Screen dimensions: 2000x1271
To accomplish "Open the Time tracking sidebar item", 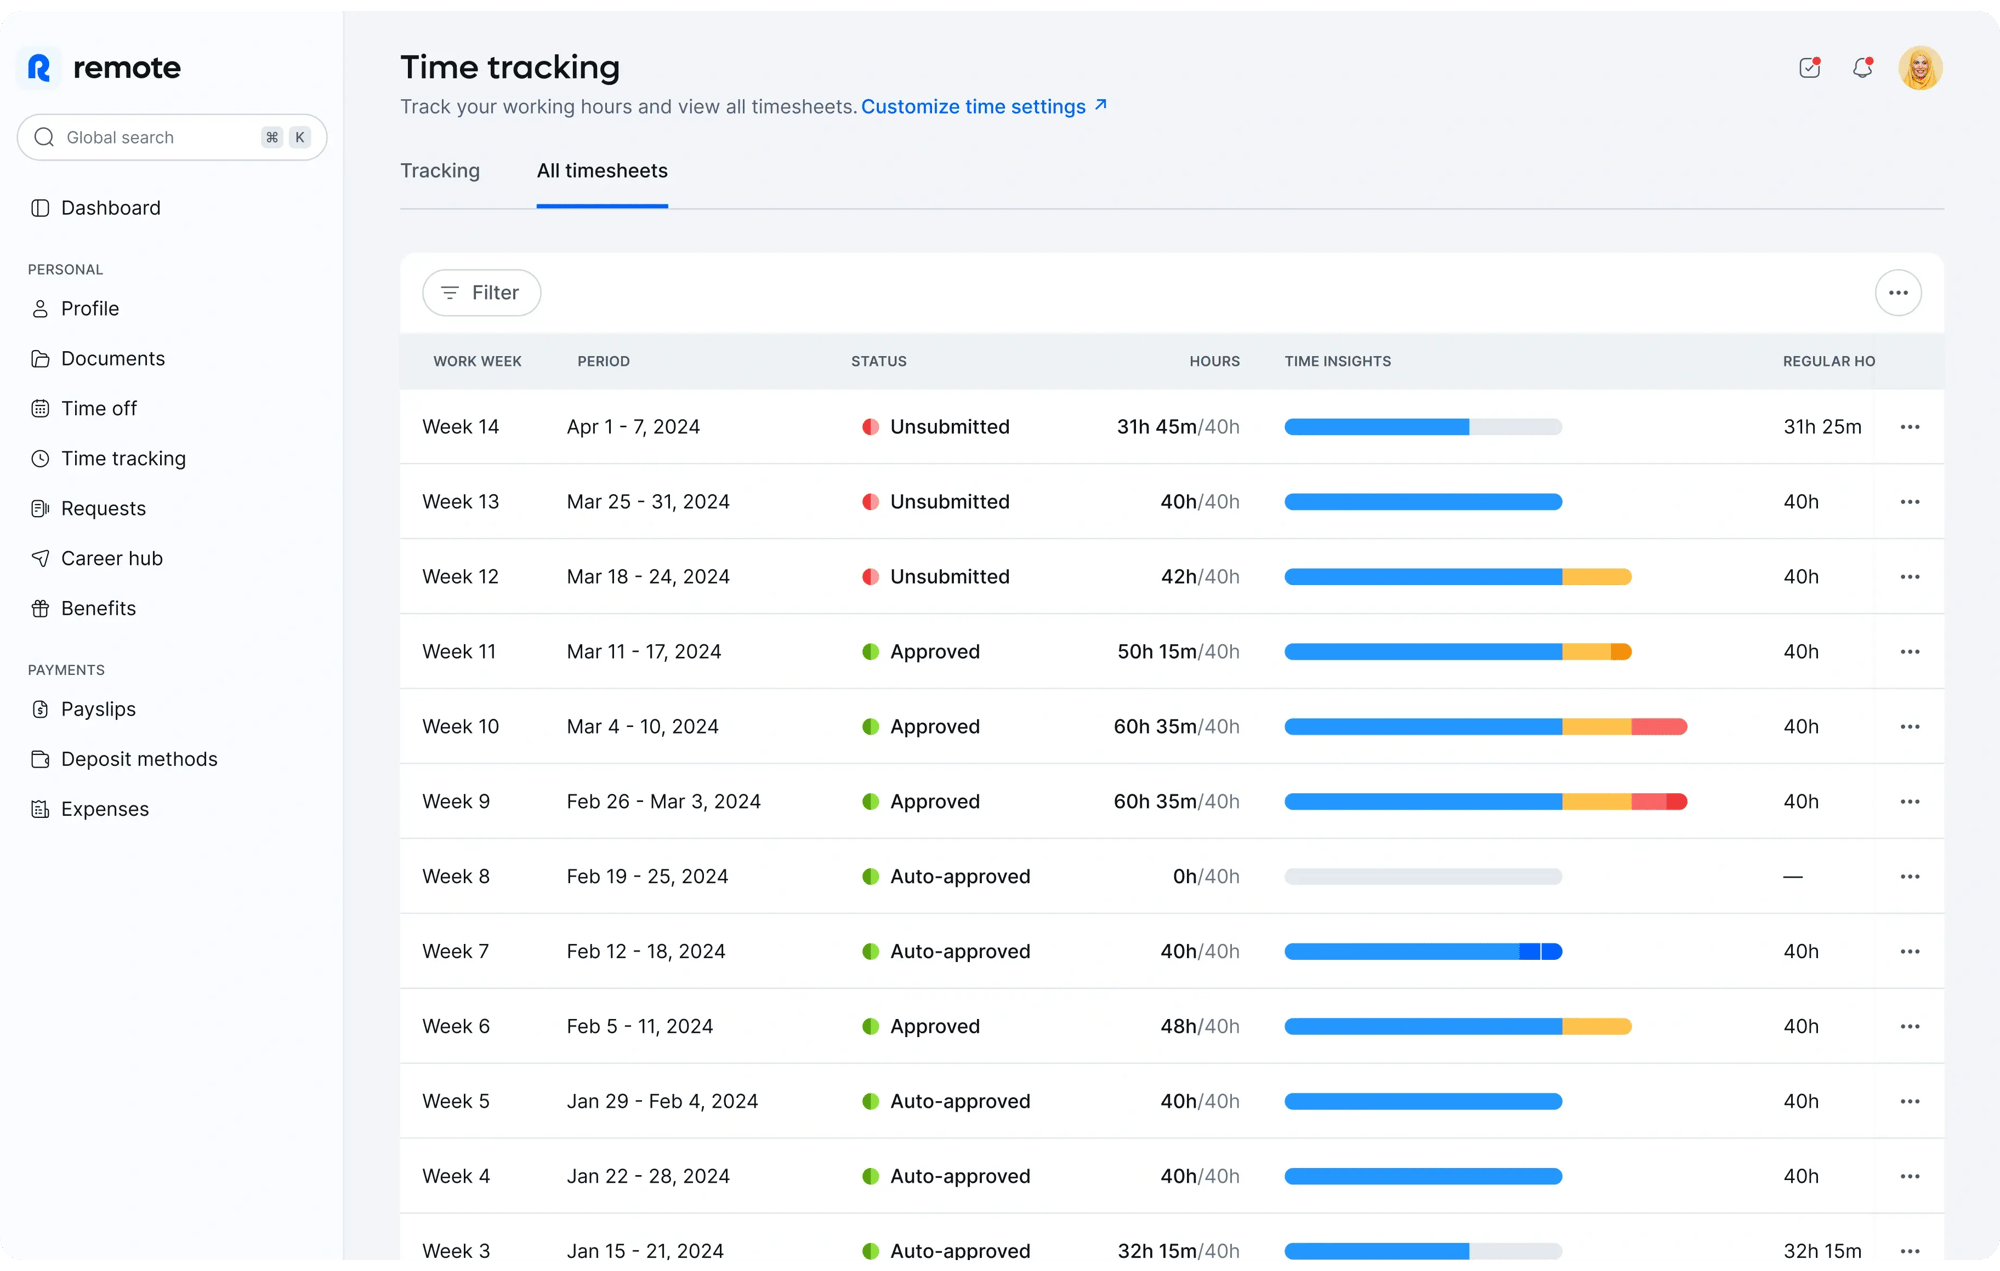I will [124, 458].
